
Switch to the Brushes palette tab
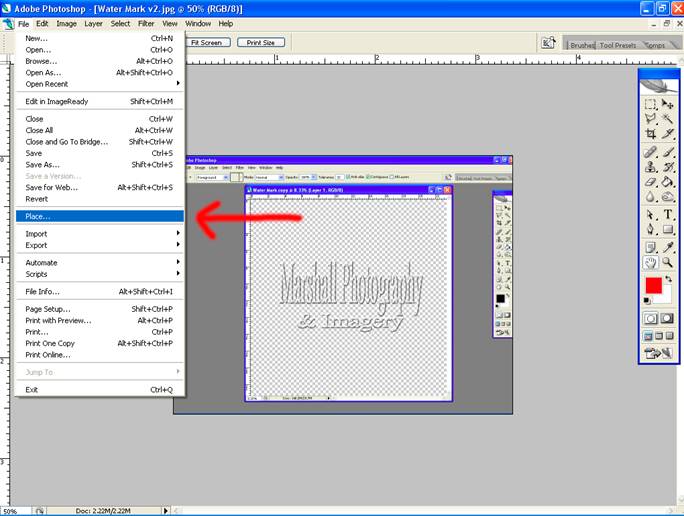(581, 45)
